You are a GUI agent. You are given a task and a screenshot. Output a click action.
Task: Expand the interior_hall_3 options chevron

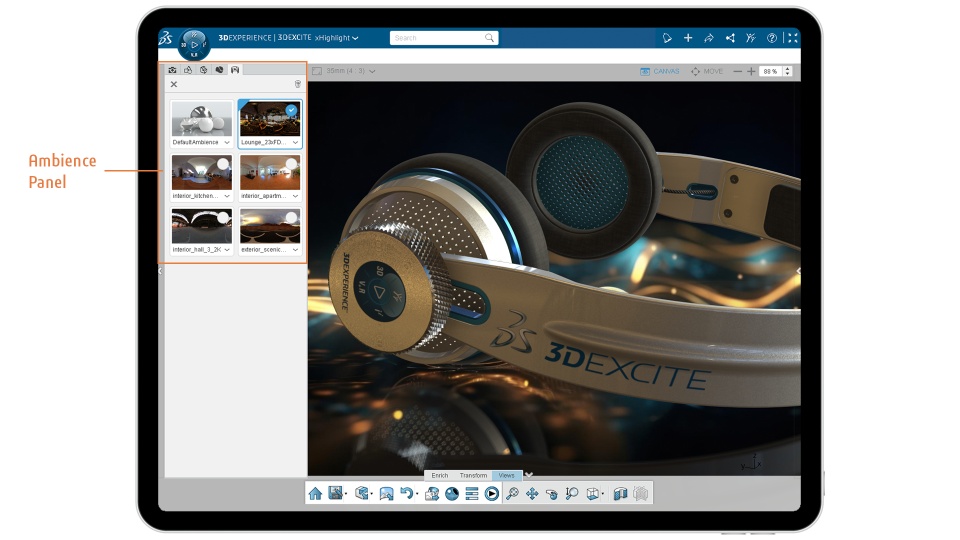click(227, 250)
